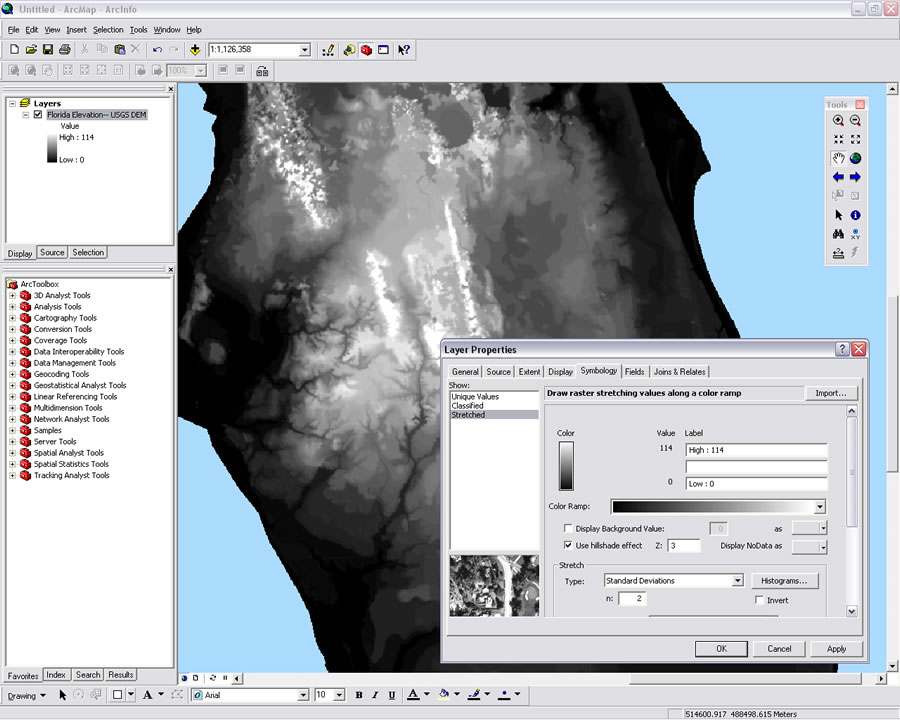
Task: Open the Selection menu
Action: (x=108, y=30)
